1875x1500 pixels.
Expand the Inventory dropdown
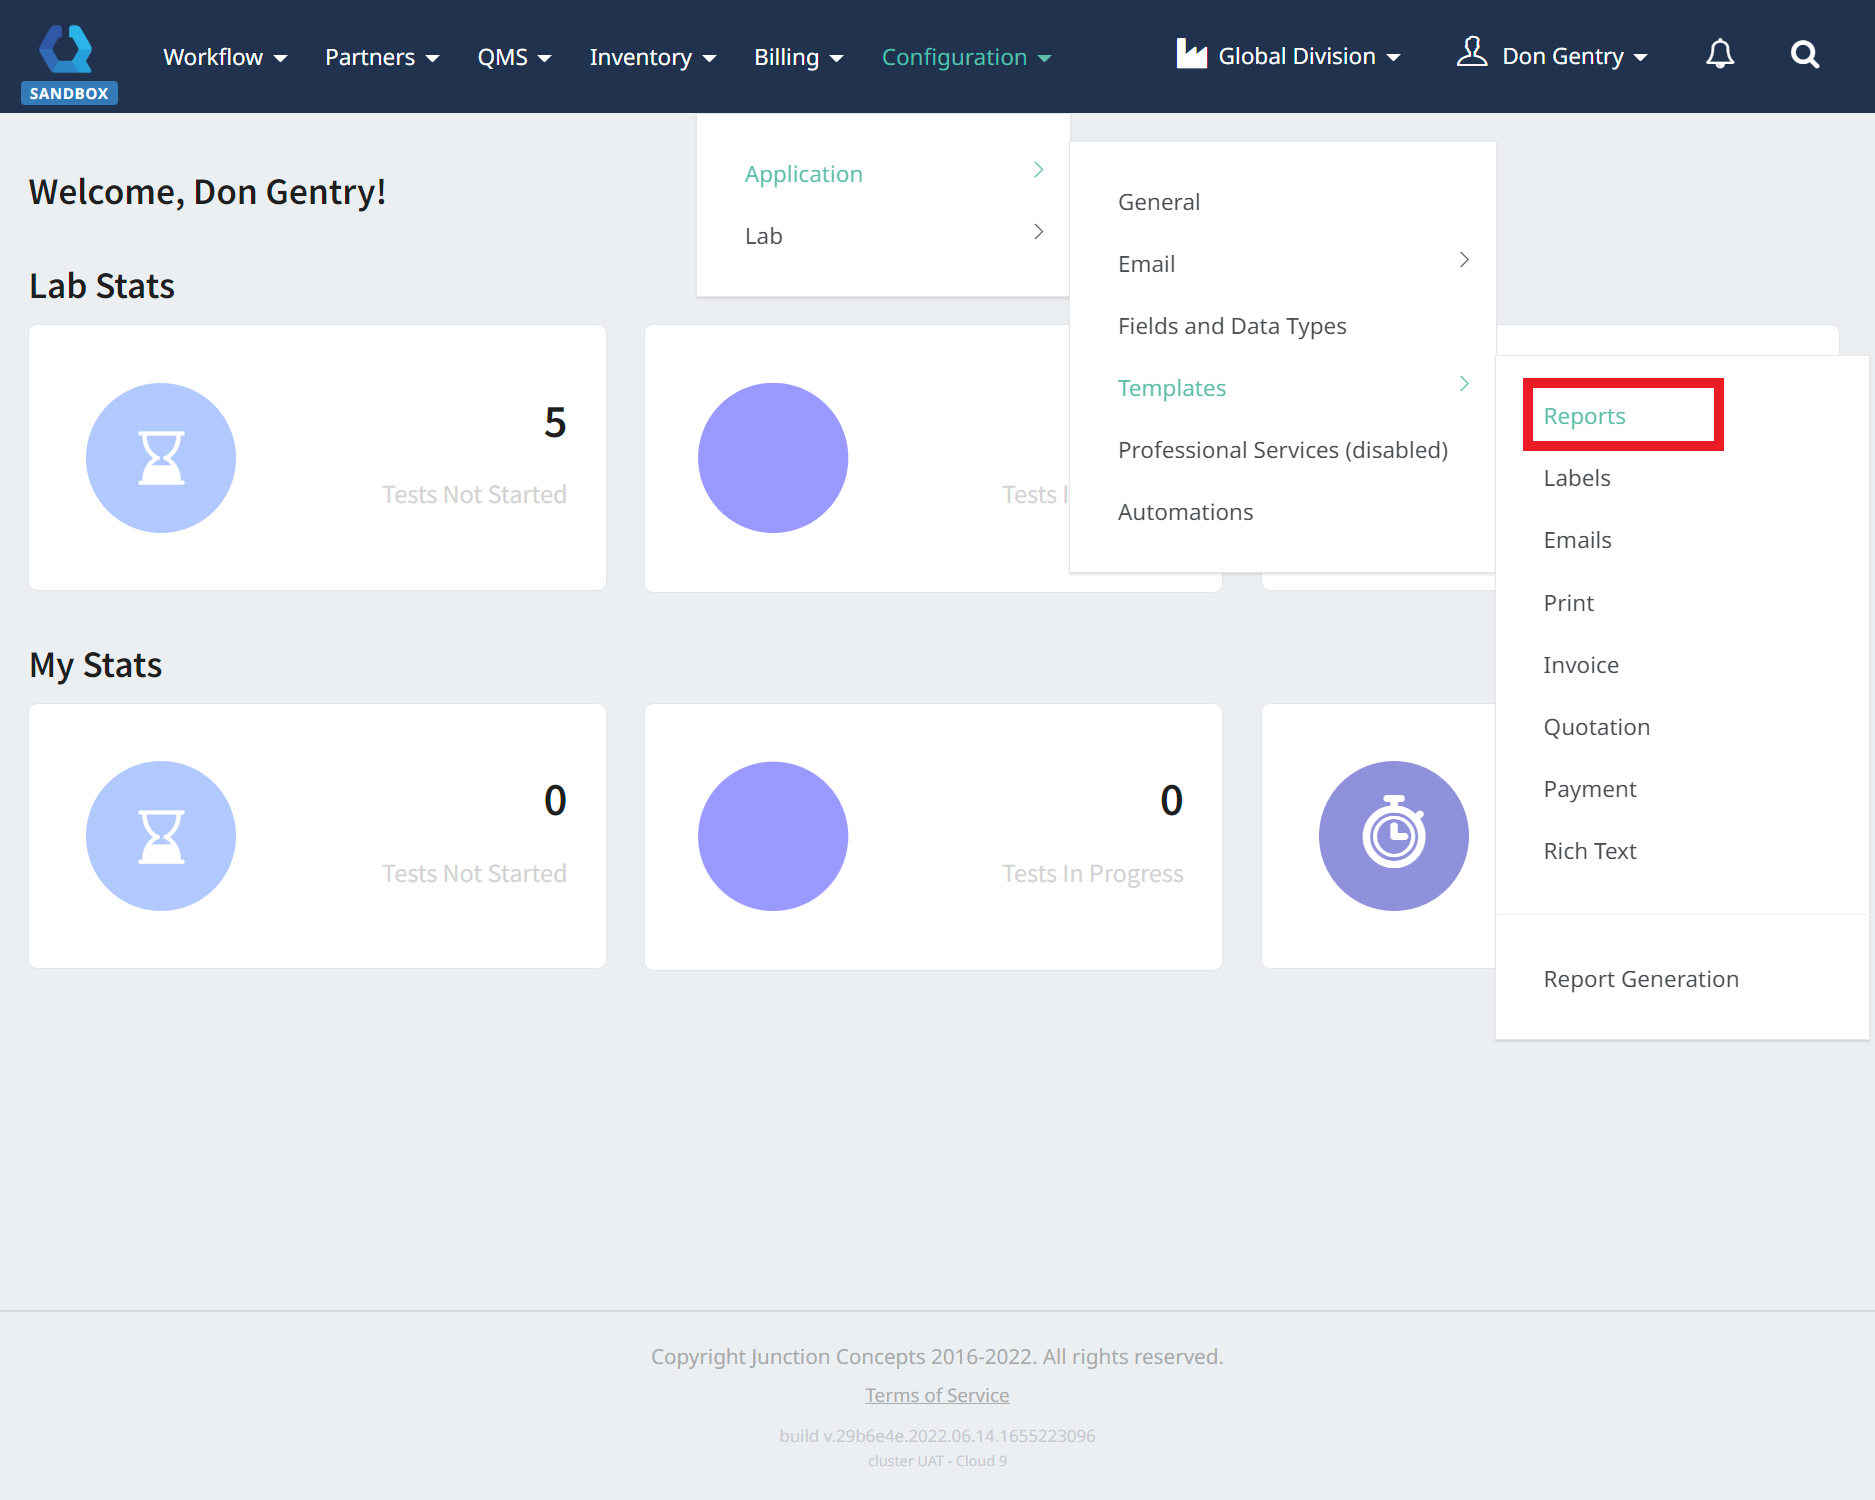652,57
